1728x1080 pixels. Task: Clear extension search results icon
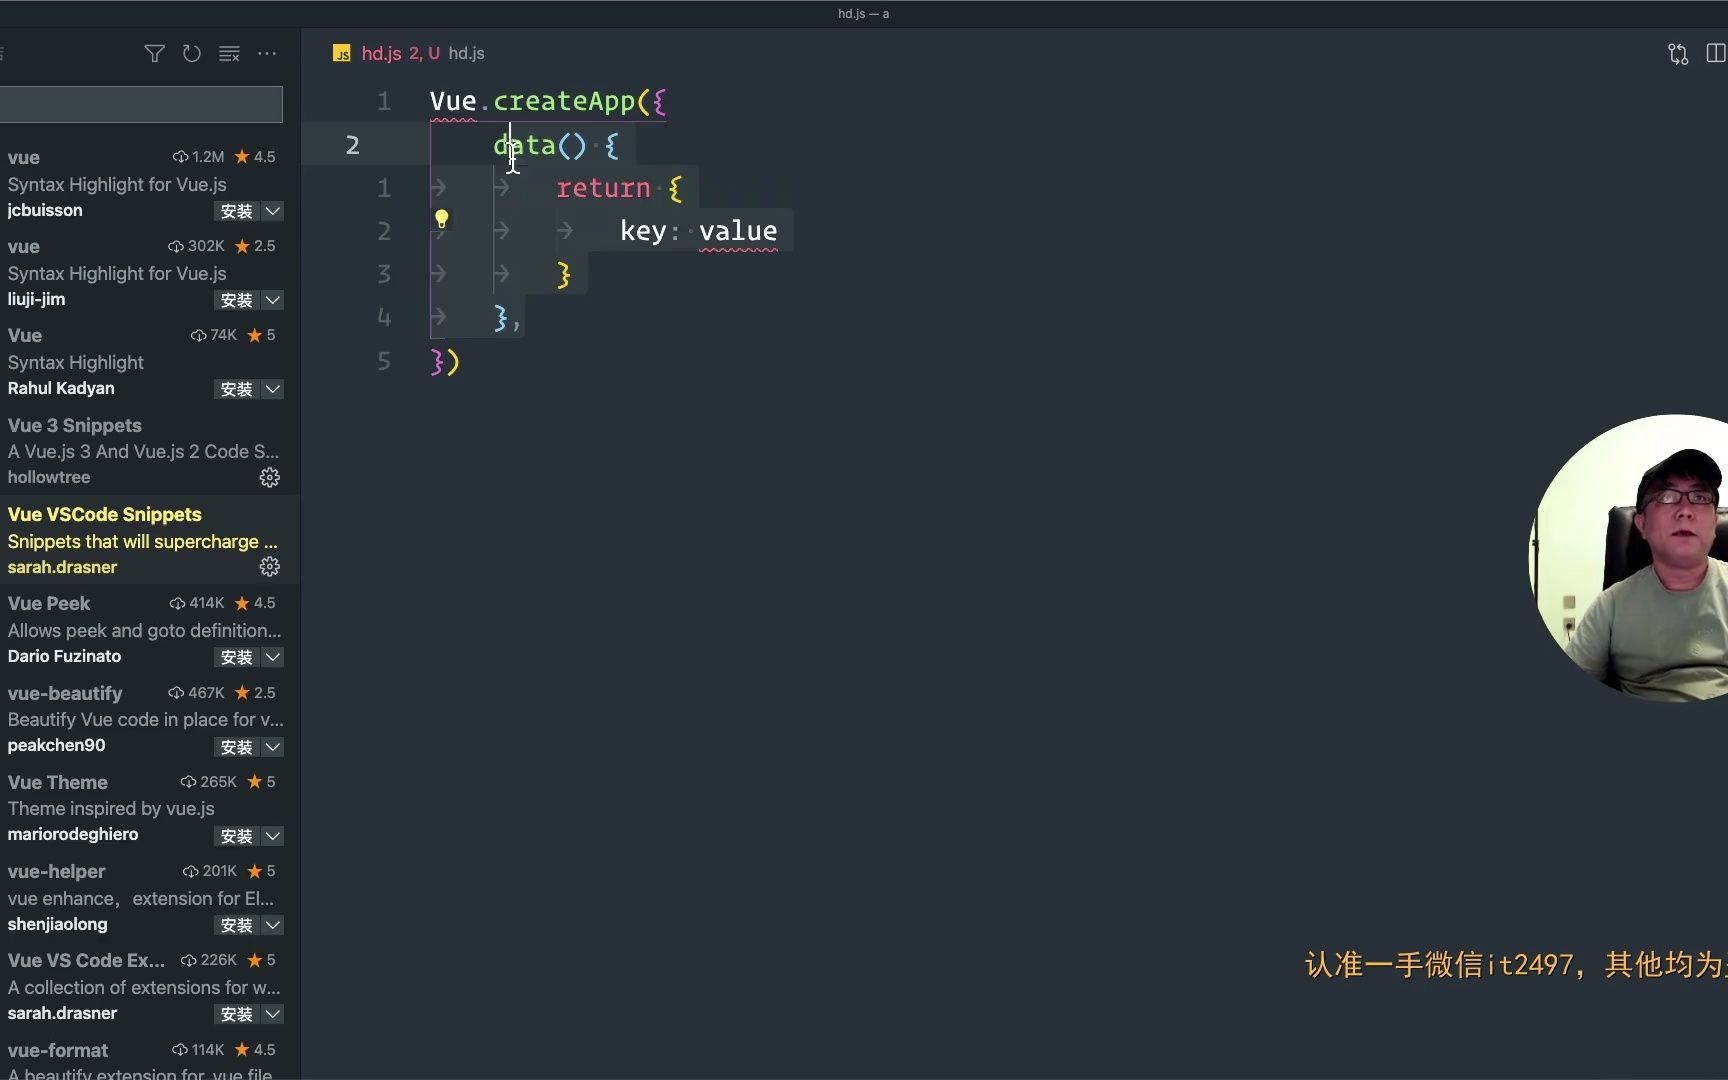click(229, 53)
